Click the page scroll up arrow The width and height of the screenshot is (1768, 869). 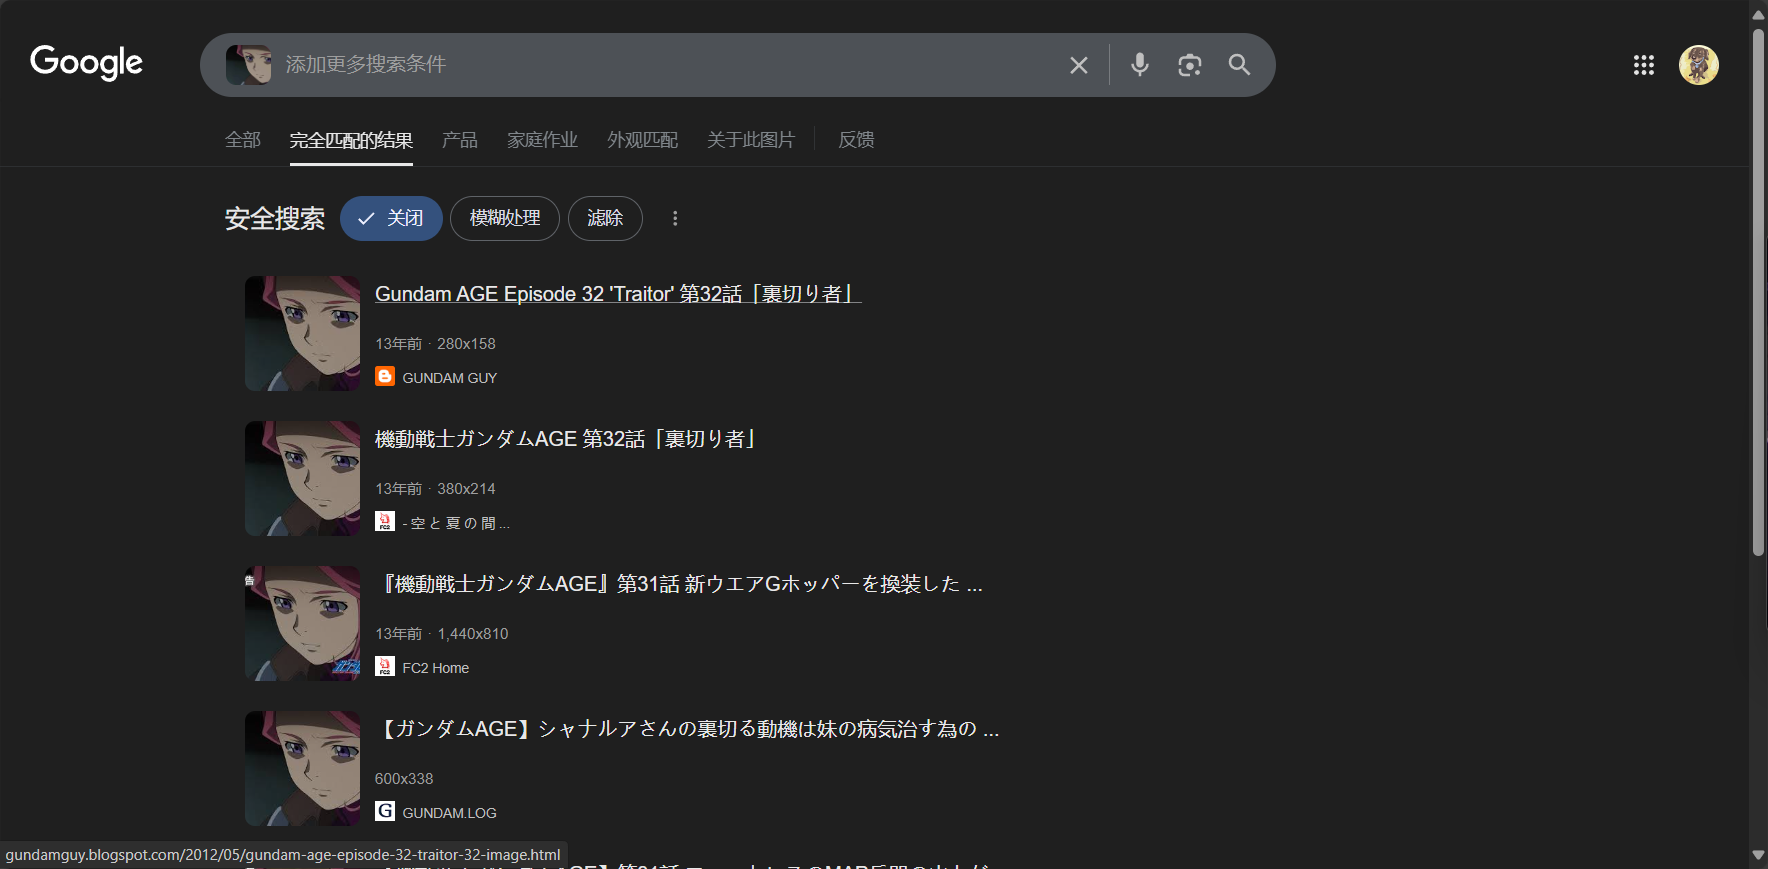point(1758,14)
